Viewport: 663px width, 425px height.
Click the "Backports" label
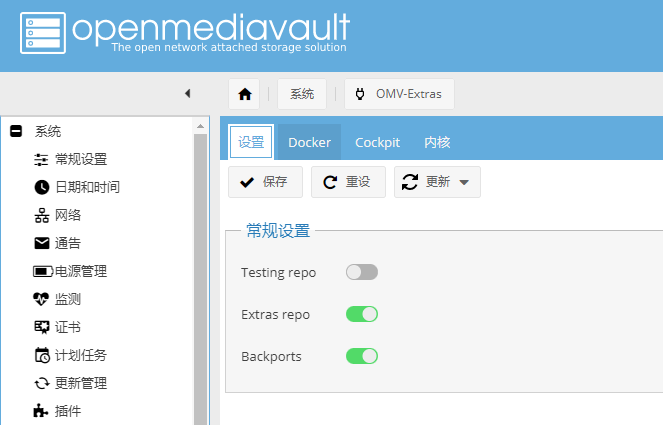coord(271,356)
